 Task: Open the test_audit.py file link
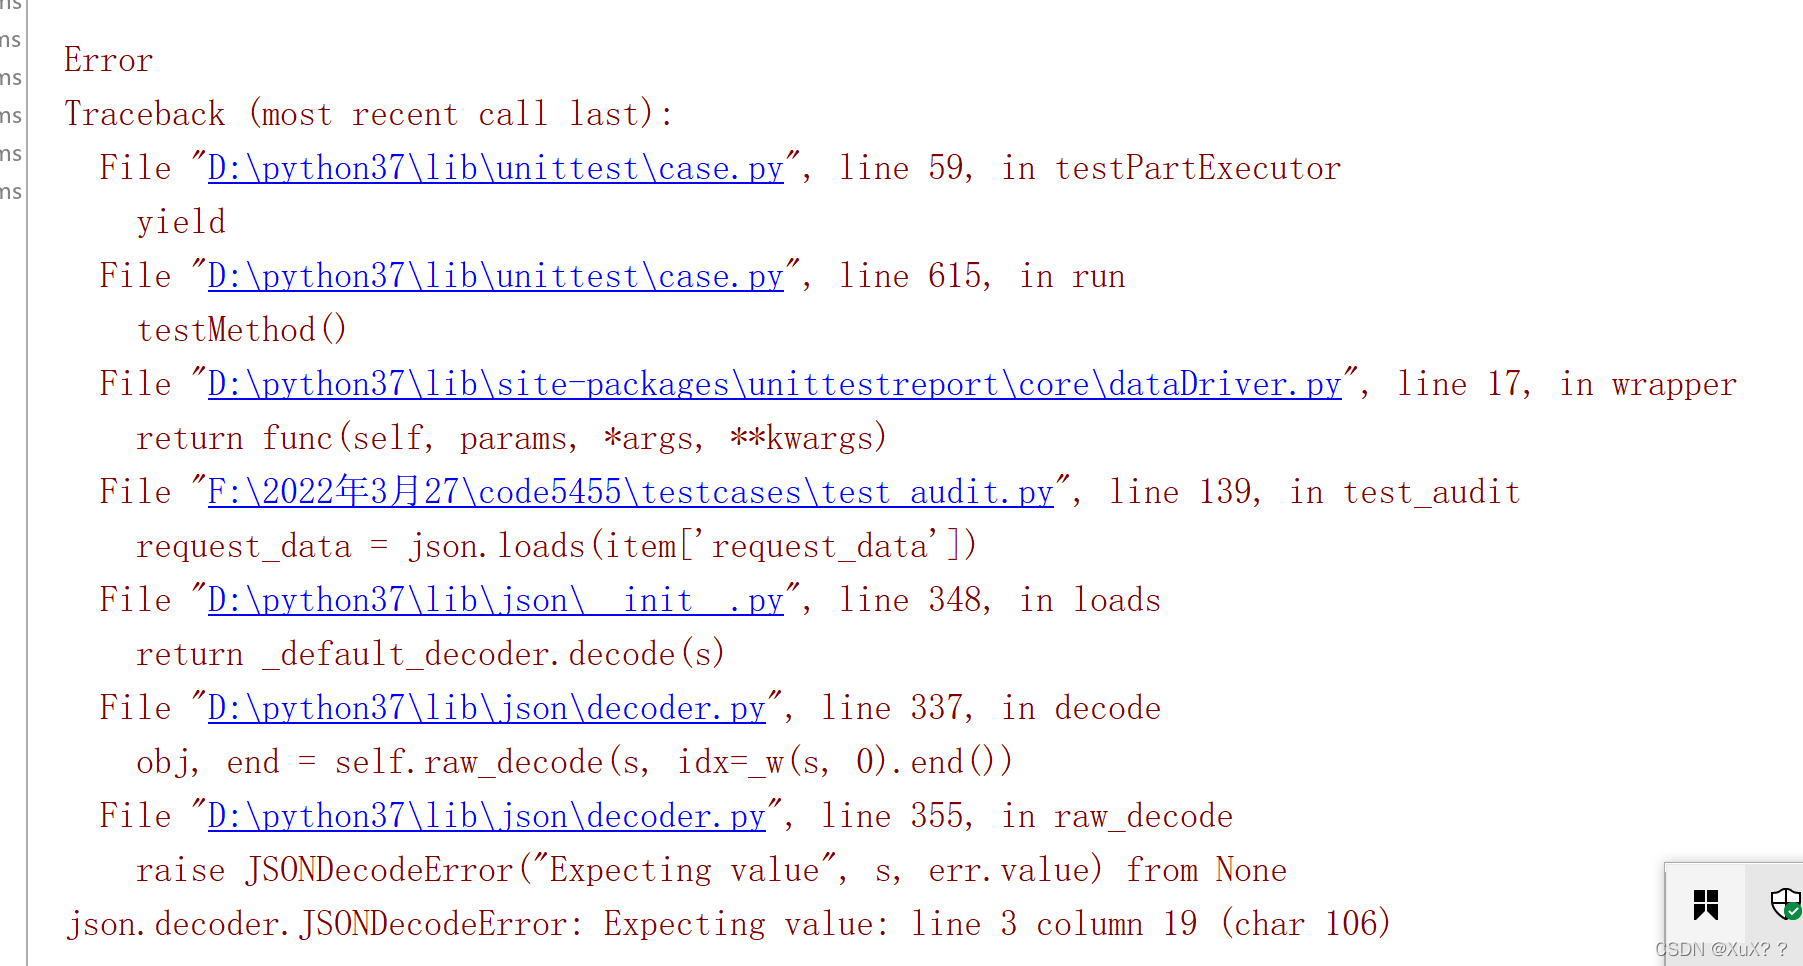pos(630,492)
